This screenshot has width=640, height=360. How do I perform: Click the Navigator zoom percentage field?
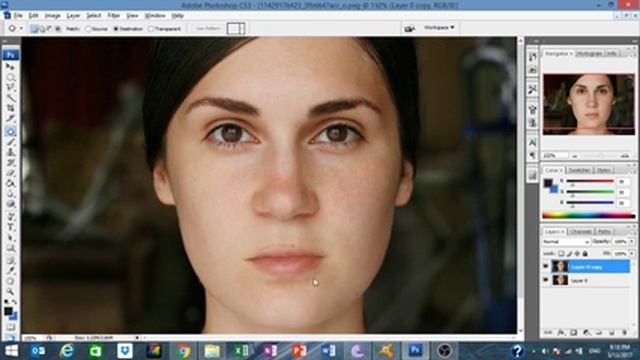point(555,156)
